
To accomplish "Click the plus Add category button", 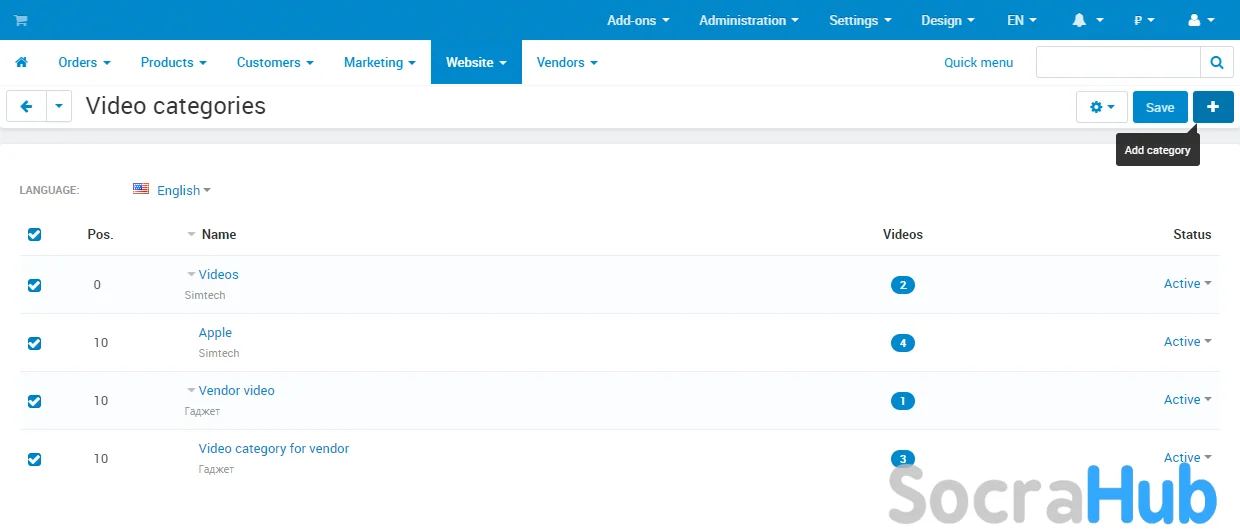I will coord(1213,107).
